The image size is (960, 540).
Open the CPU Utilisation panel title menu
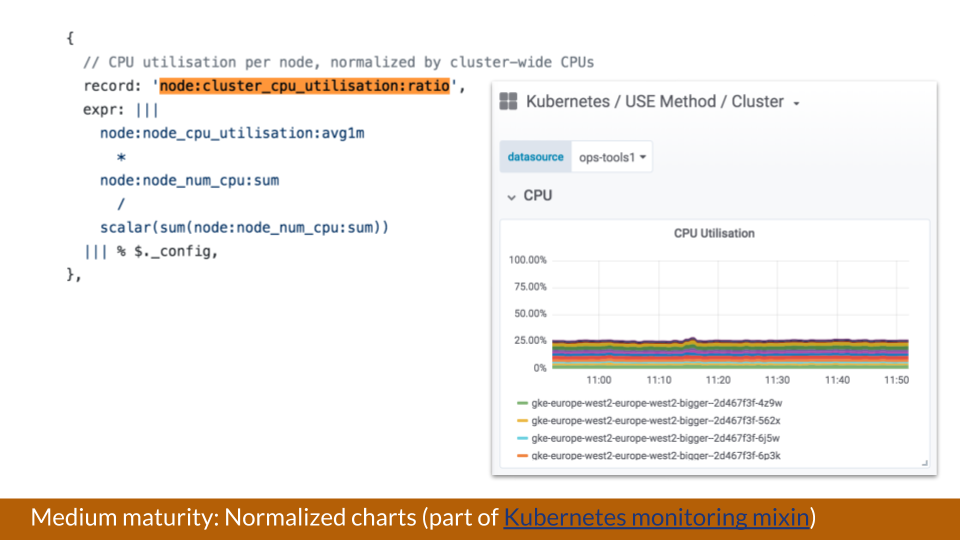click(x=714, y=233)
